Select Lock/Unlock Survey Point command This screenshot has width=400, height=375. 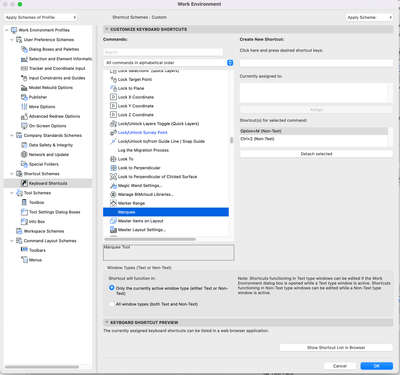(143, 132)
